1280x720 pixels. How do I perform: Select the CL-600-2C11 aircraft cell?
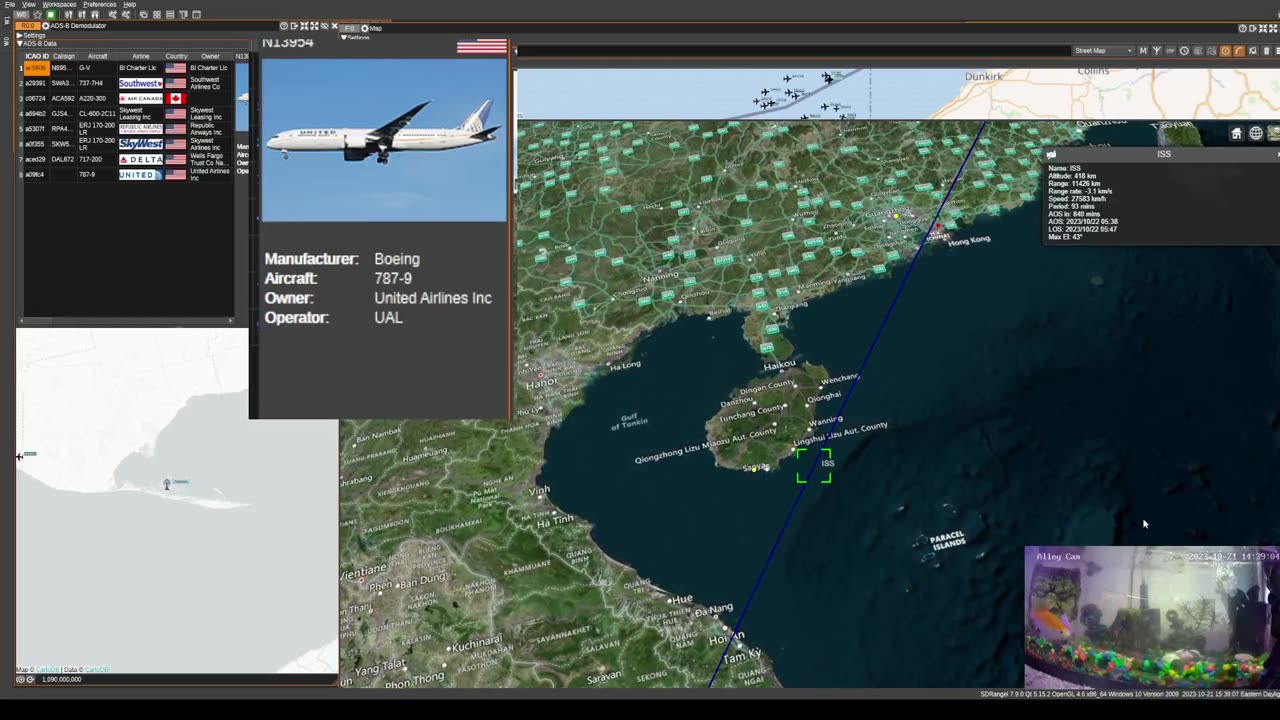(x=98, y=113)
